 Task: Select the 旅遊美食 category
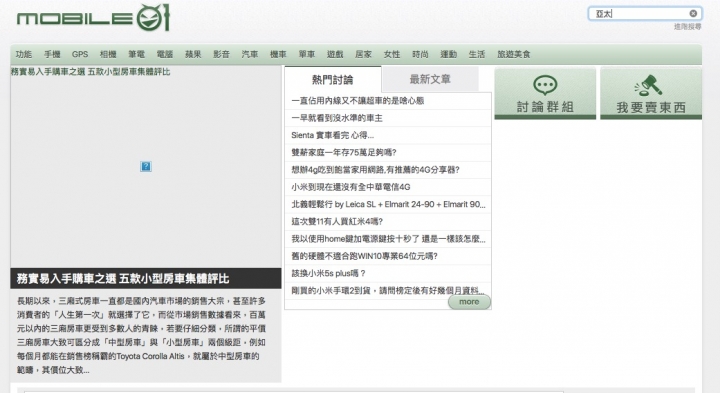513,54
